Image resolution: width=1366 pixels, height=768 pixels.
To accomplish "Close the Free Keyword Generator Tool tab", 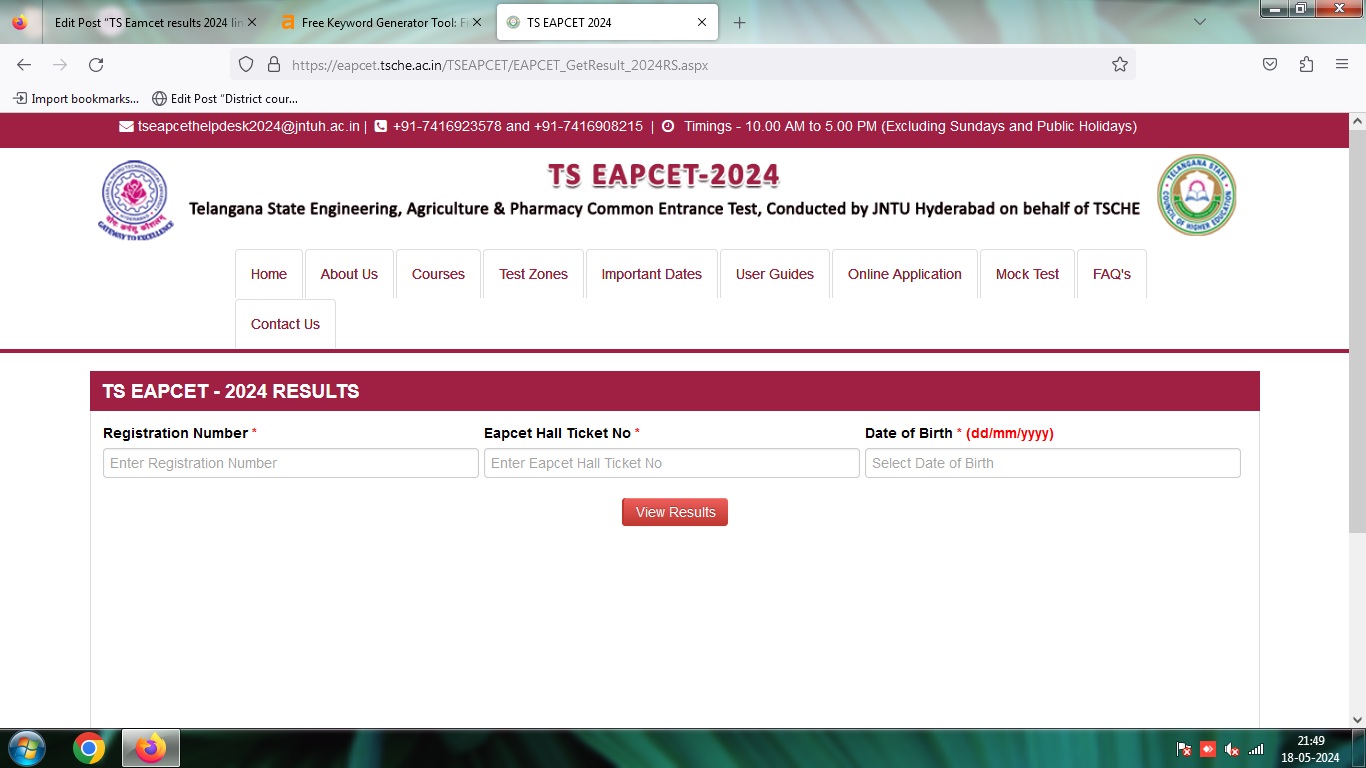I will (x=477, y=22).
